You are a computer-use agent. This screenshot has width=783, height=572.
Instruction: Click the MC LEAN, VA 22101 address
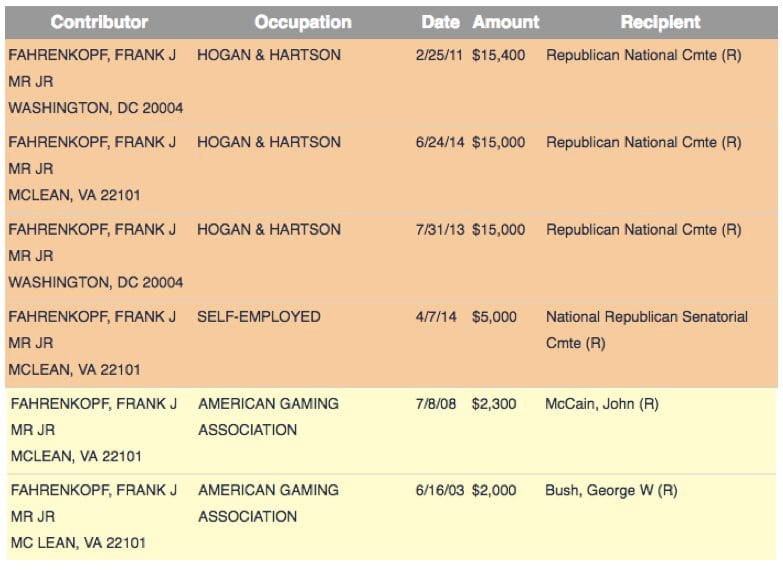pos(78,543)
